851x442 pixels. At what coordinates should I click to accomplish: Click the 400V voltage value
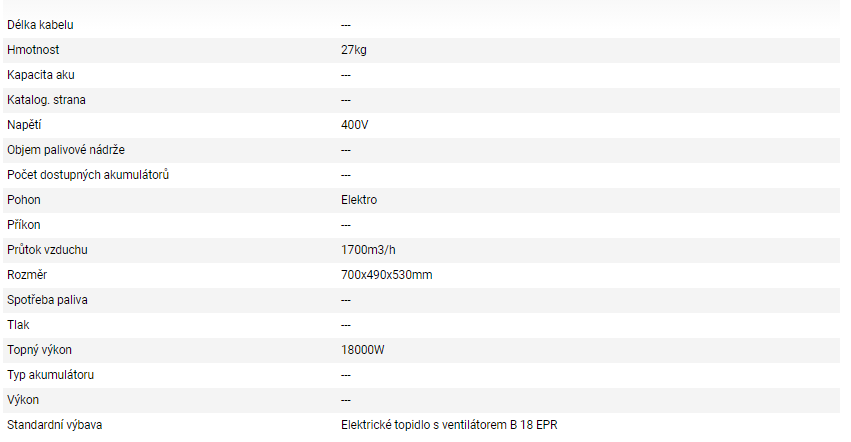coord(355,124)
